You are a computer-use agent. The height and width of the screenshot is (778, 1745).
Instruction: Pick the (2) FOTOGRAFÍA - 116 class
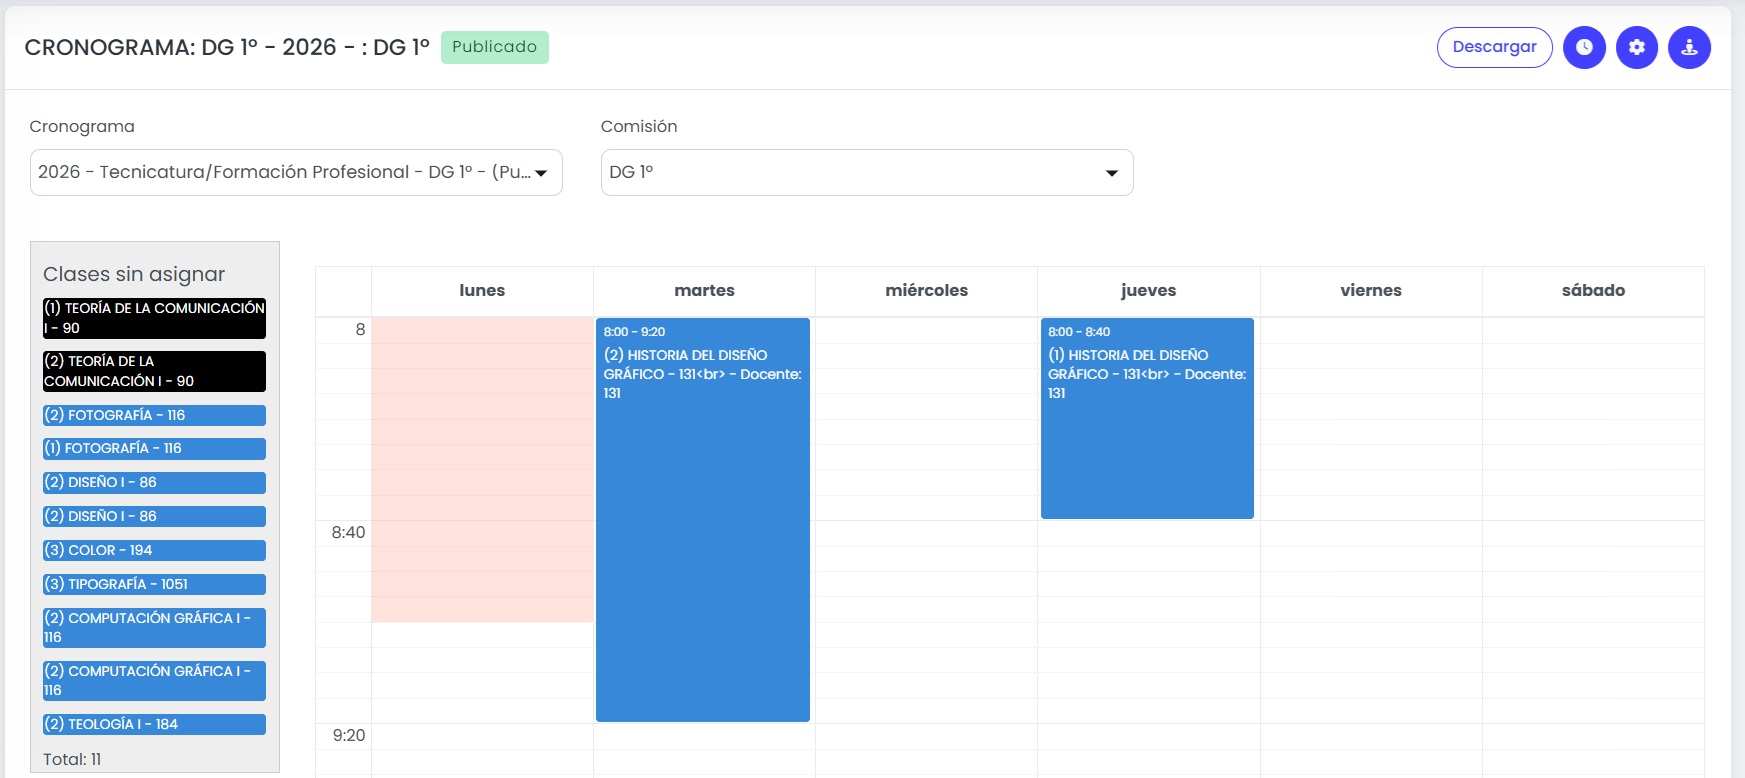click(154, 415)
